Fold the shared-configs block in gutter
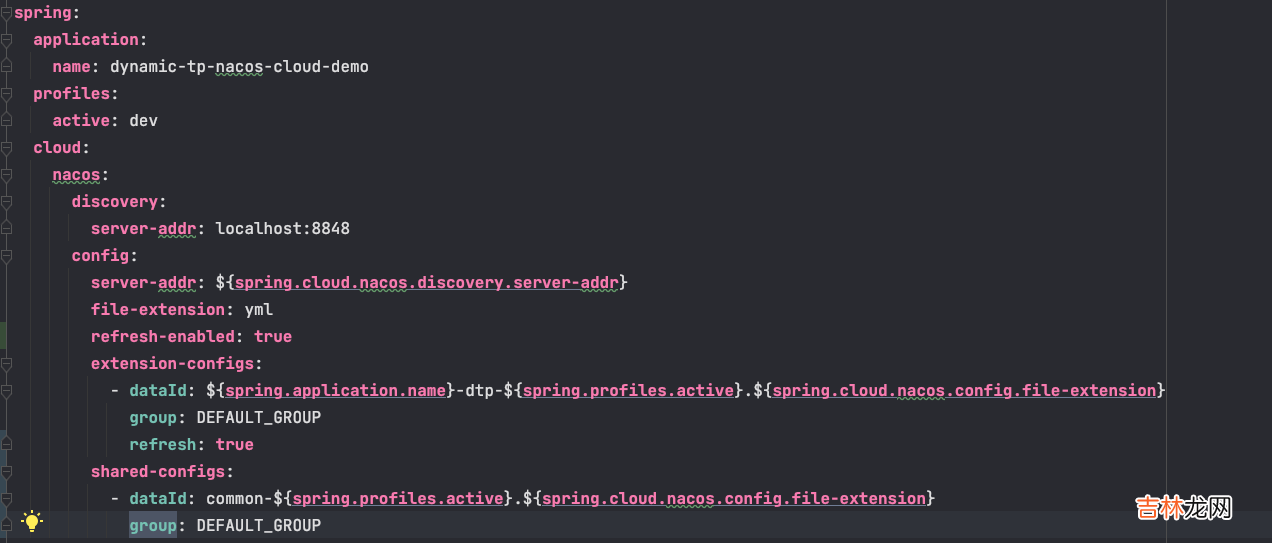This screenshot has width=1272, height=543. tap(6, 472)
